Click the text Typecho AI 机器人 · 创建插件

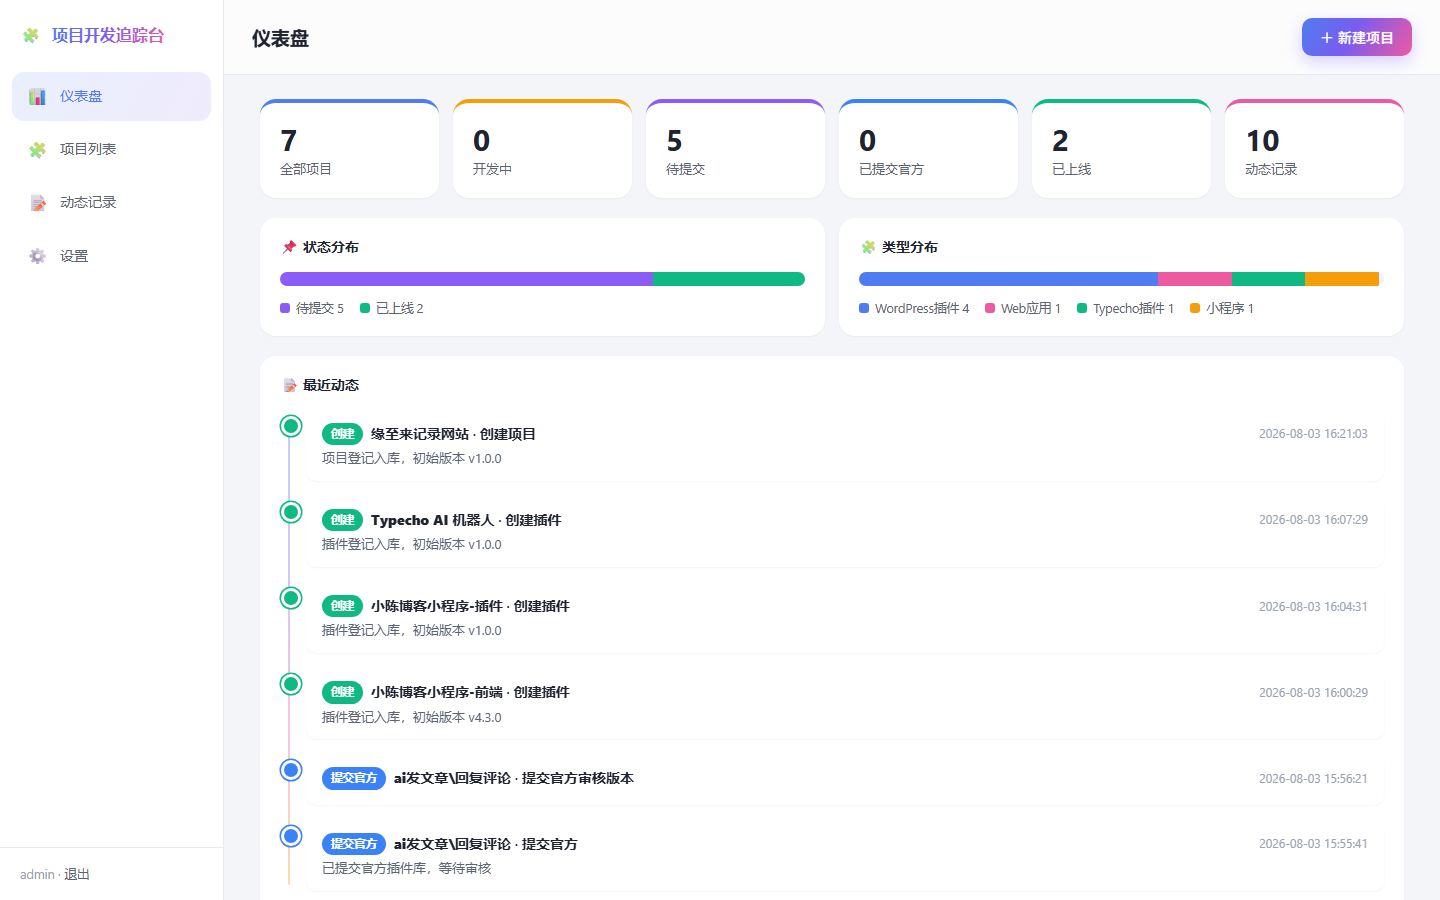click(x=466, y=520)
